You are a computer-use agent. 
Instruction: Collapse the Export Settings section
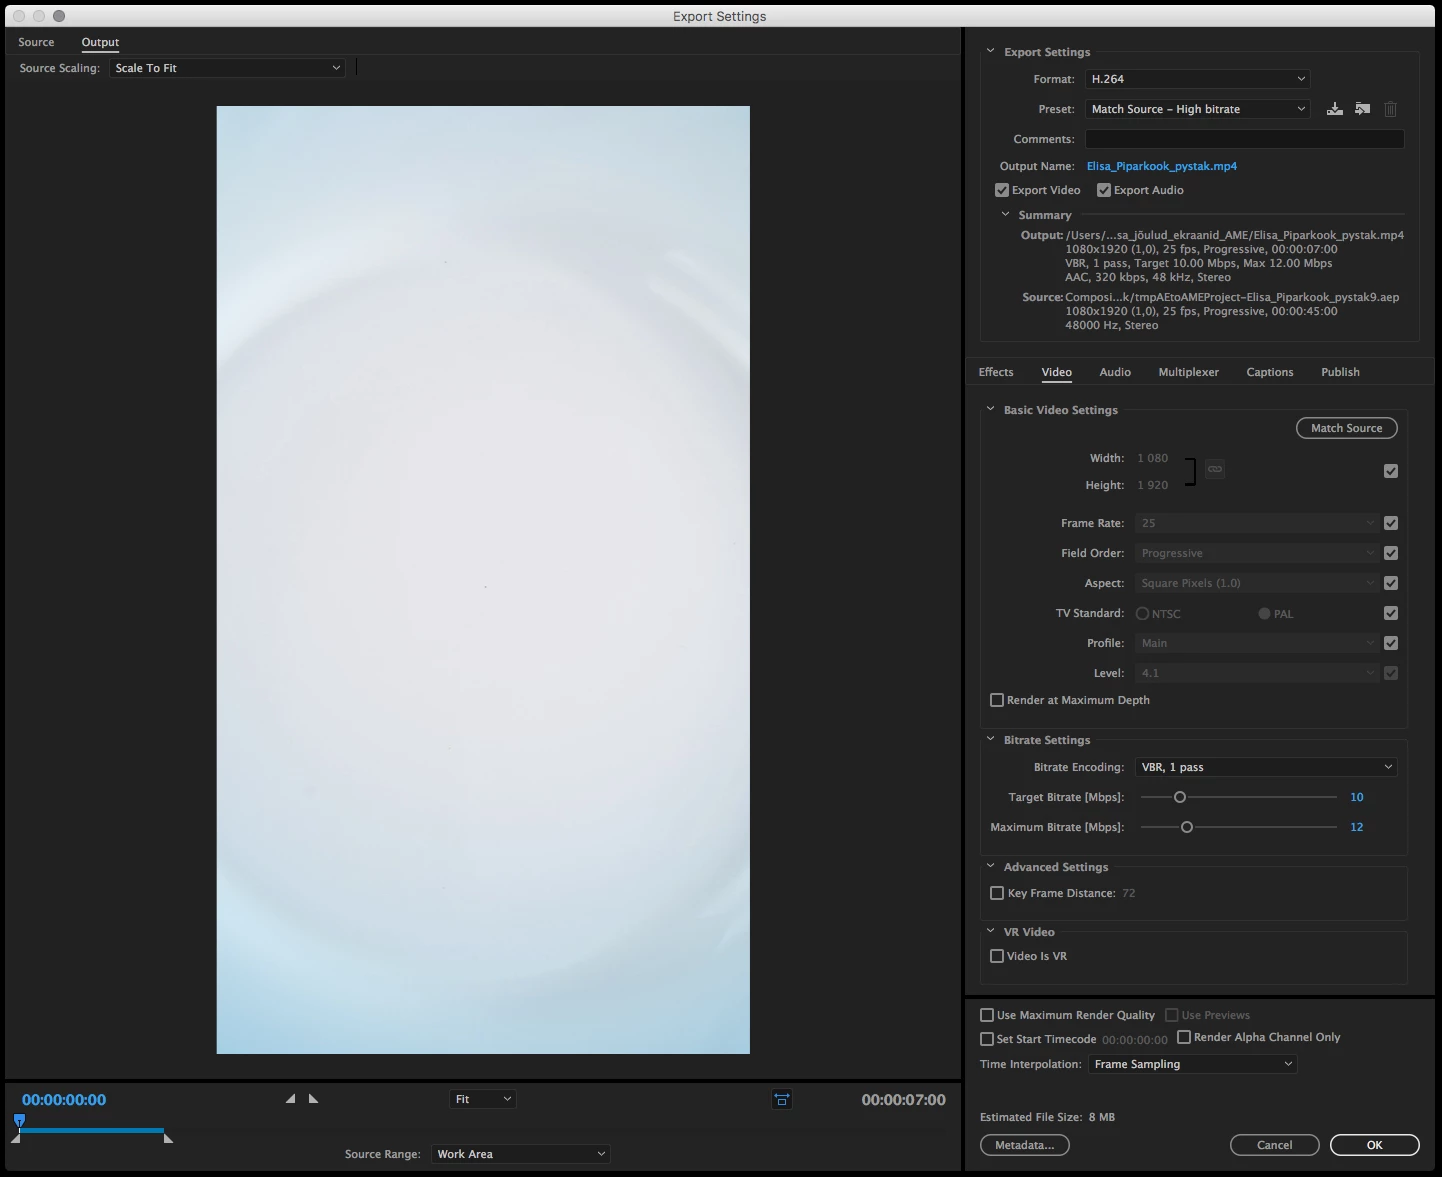991,51
